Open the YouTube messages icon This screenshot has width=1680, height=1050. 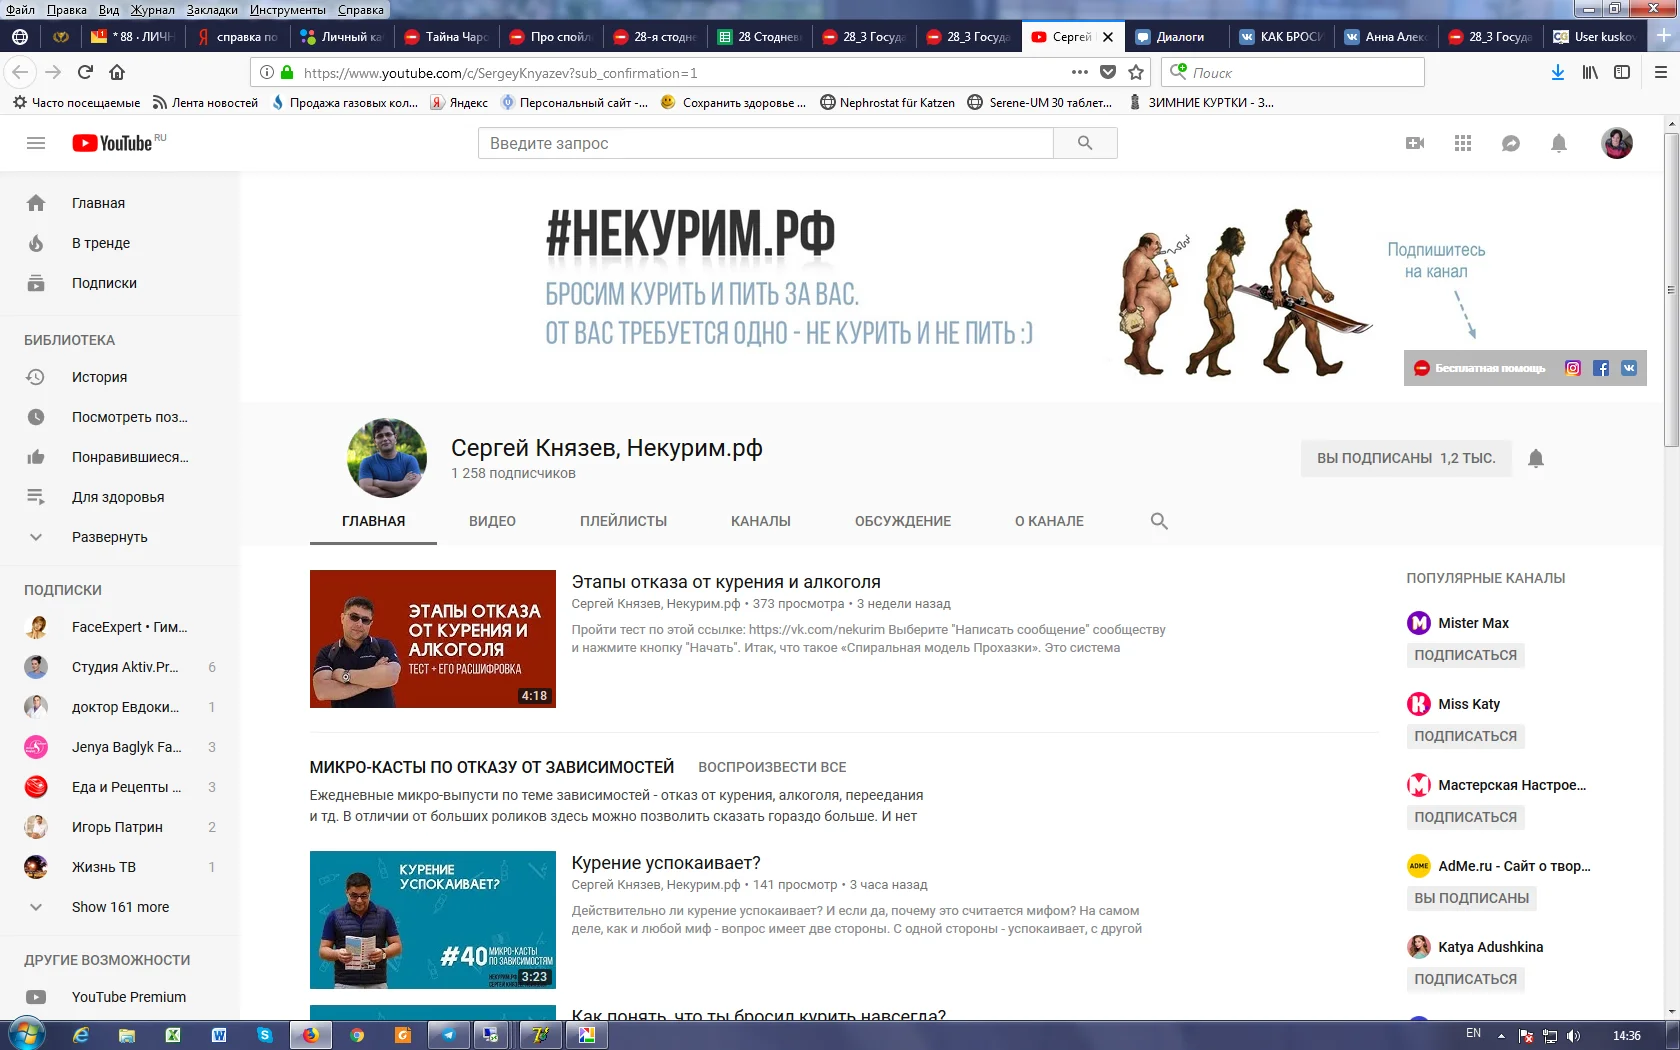[1511, 143]
